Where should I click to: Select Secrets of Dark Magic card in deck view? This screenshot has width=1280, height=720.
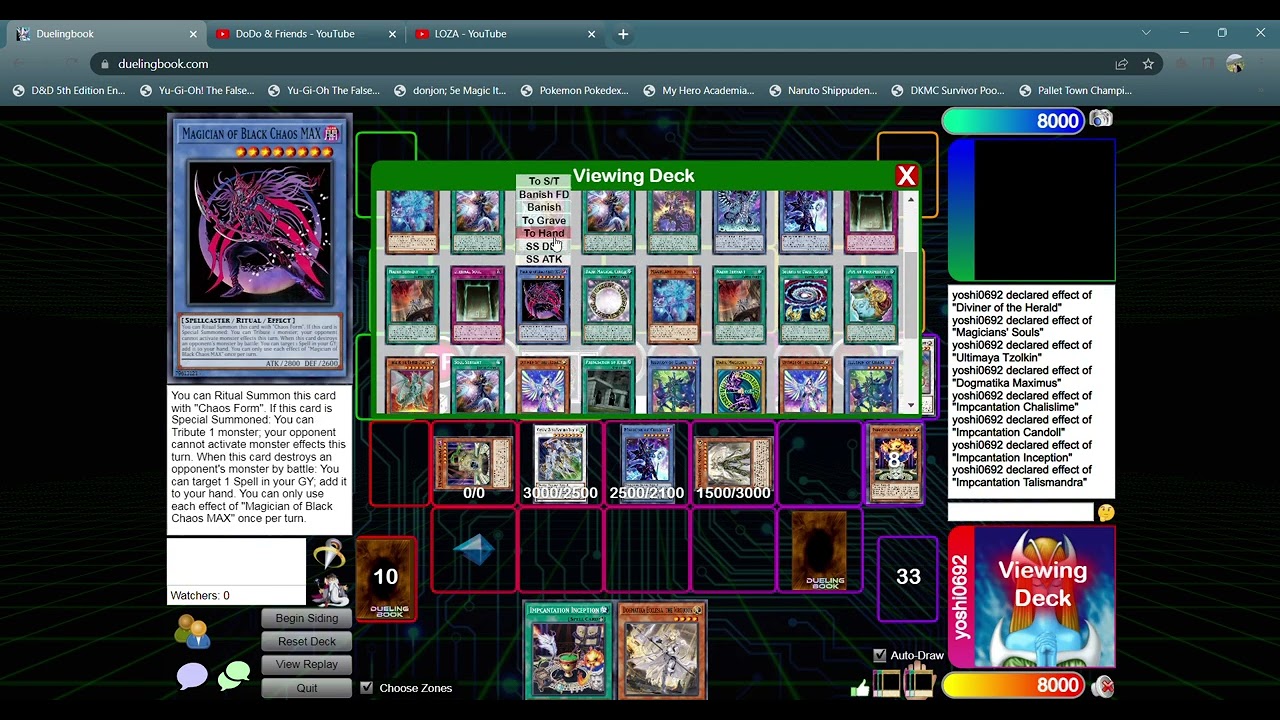805,304
